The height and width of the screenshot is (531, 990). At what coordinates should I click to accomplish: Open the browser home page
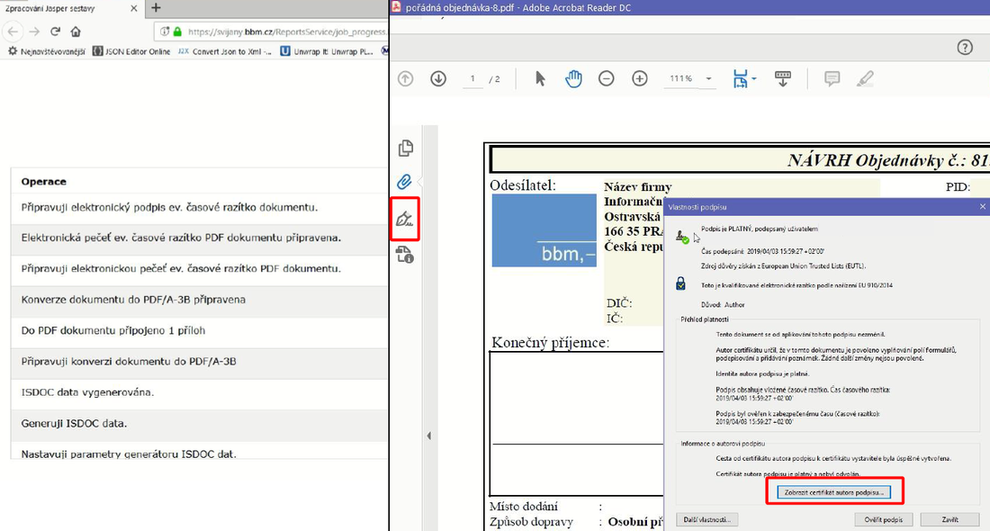point(76,31)
